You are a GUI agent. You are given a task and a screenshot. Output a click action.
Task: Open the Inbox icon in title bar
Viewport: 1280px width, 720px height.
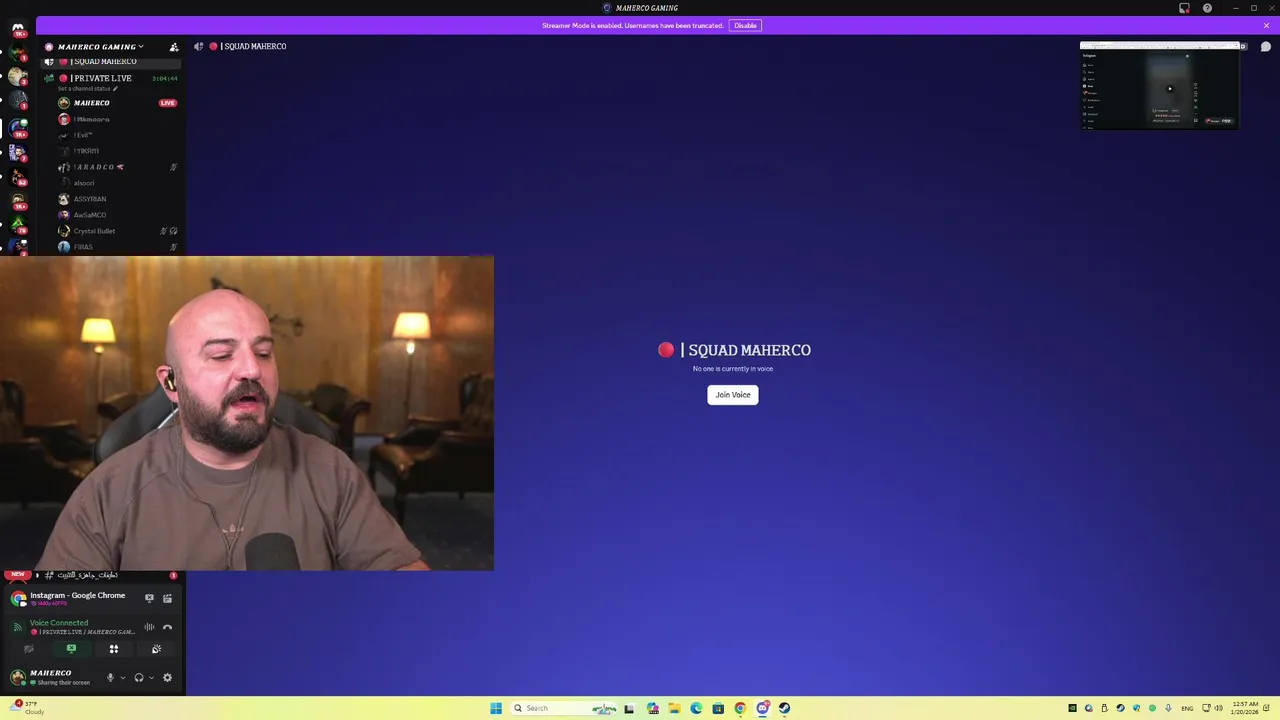1184,8
